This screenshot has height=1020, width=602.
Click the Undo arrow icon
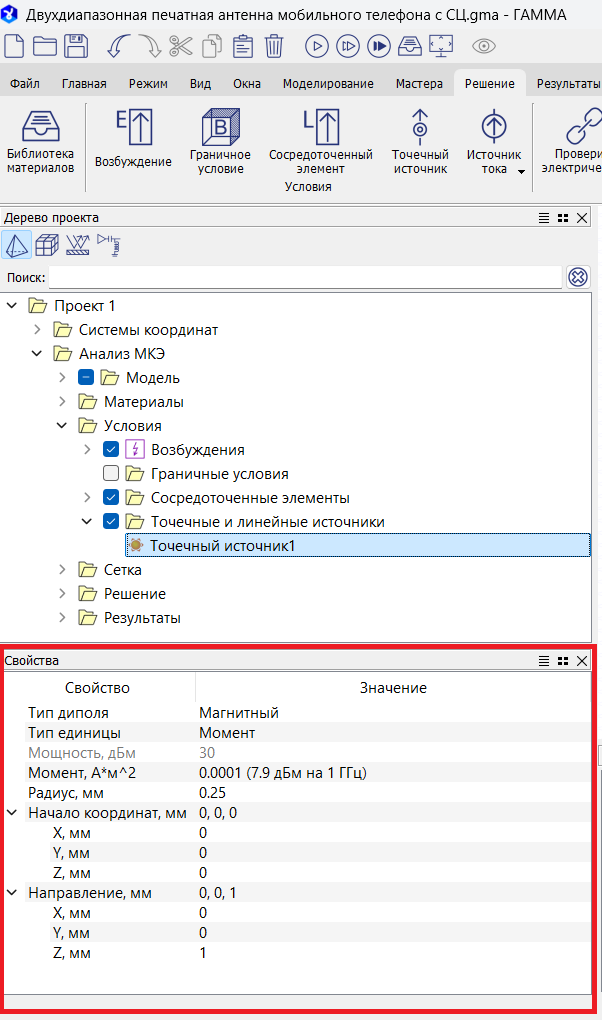(118, 46)
